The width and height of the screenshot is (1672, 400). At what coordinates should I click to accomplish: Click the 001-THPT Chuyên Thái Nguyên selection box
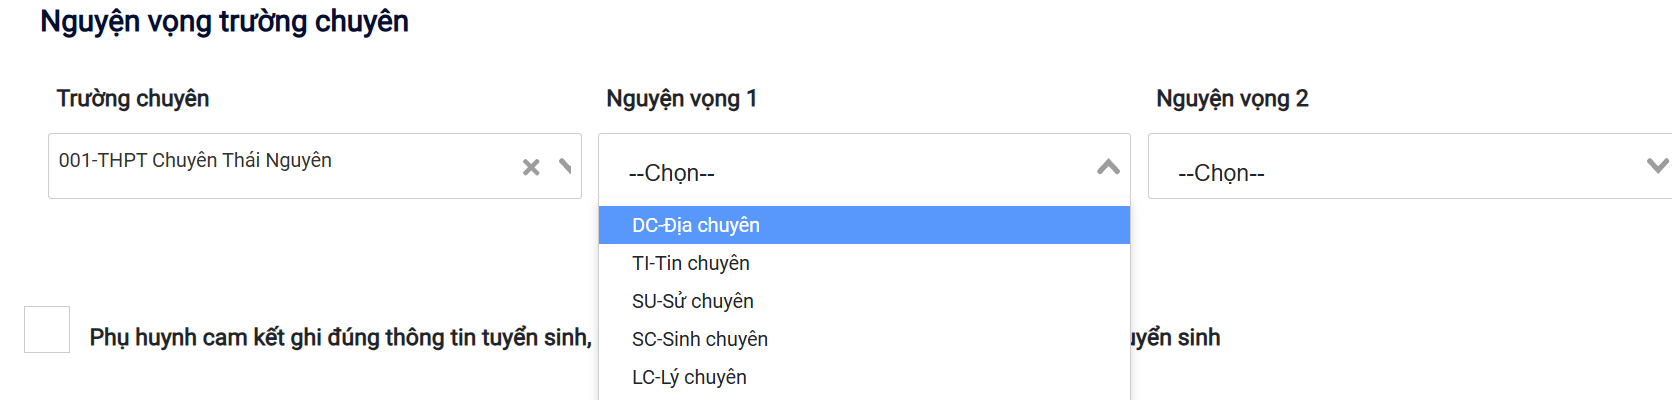[x=280, y=162]
